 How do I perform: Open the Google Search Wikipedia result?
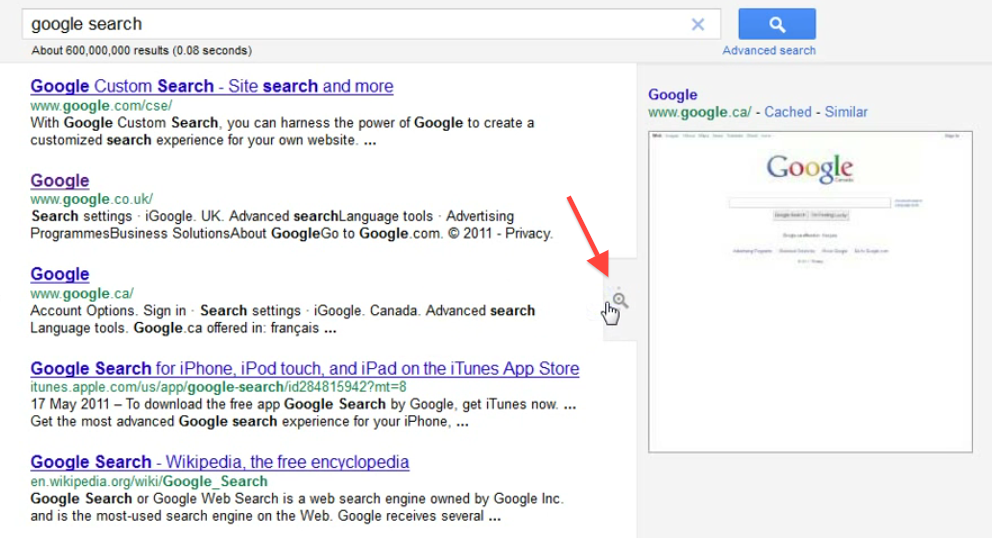(220, 462)
